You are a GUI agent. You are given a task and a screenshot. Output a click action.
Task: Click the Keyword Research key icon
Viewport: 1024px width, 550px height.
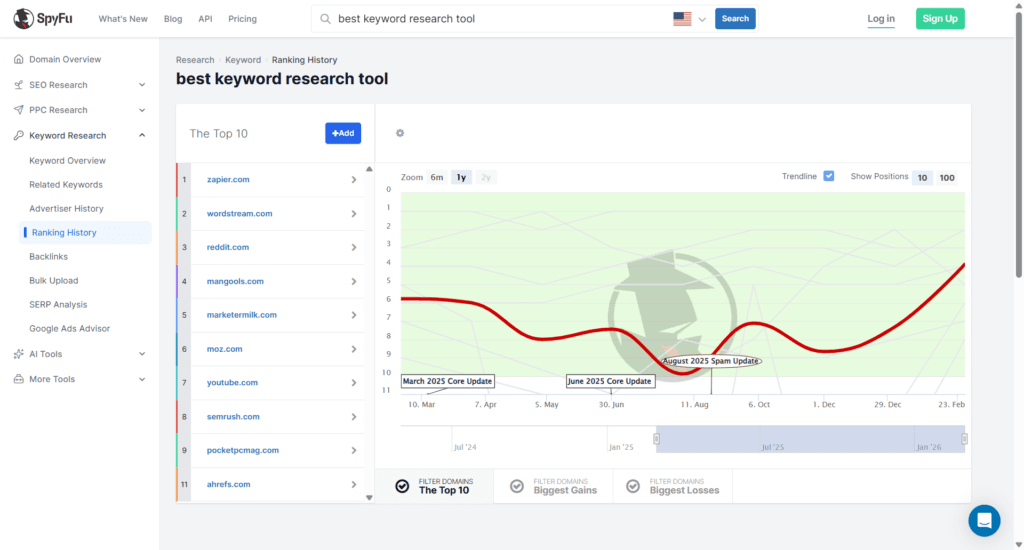[18, 135]
